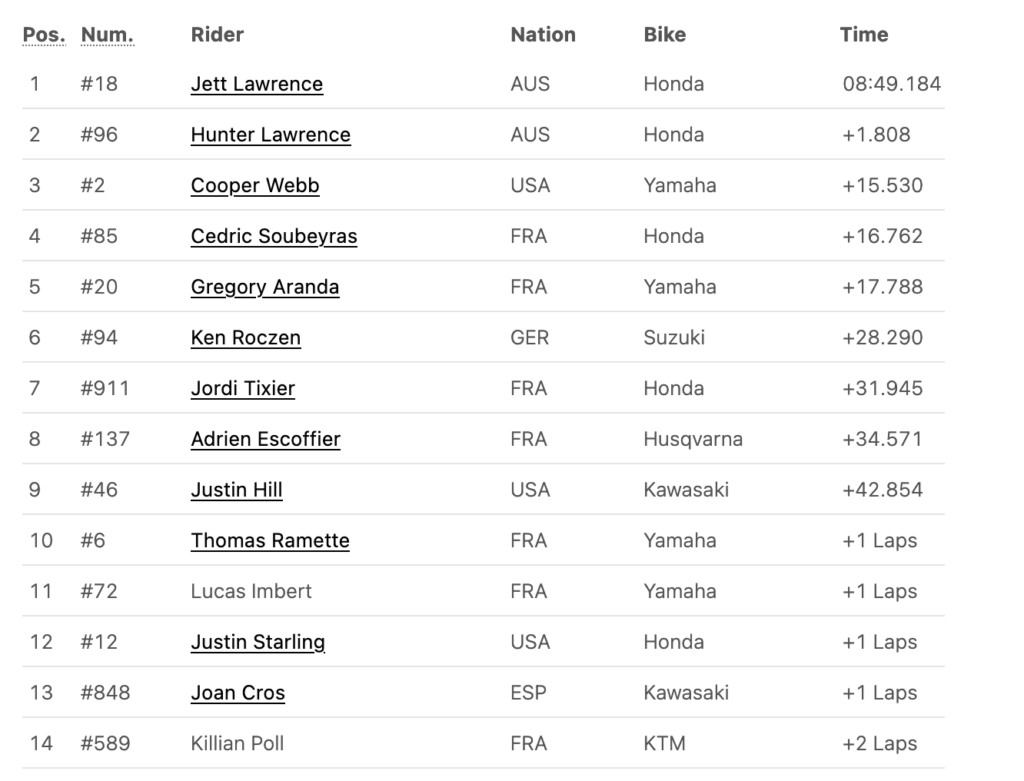Click the Rider column header

[x=217, y=35]
